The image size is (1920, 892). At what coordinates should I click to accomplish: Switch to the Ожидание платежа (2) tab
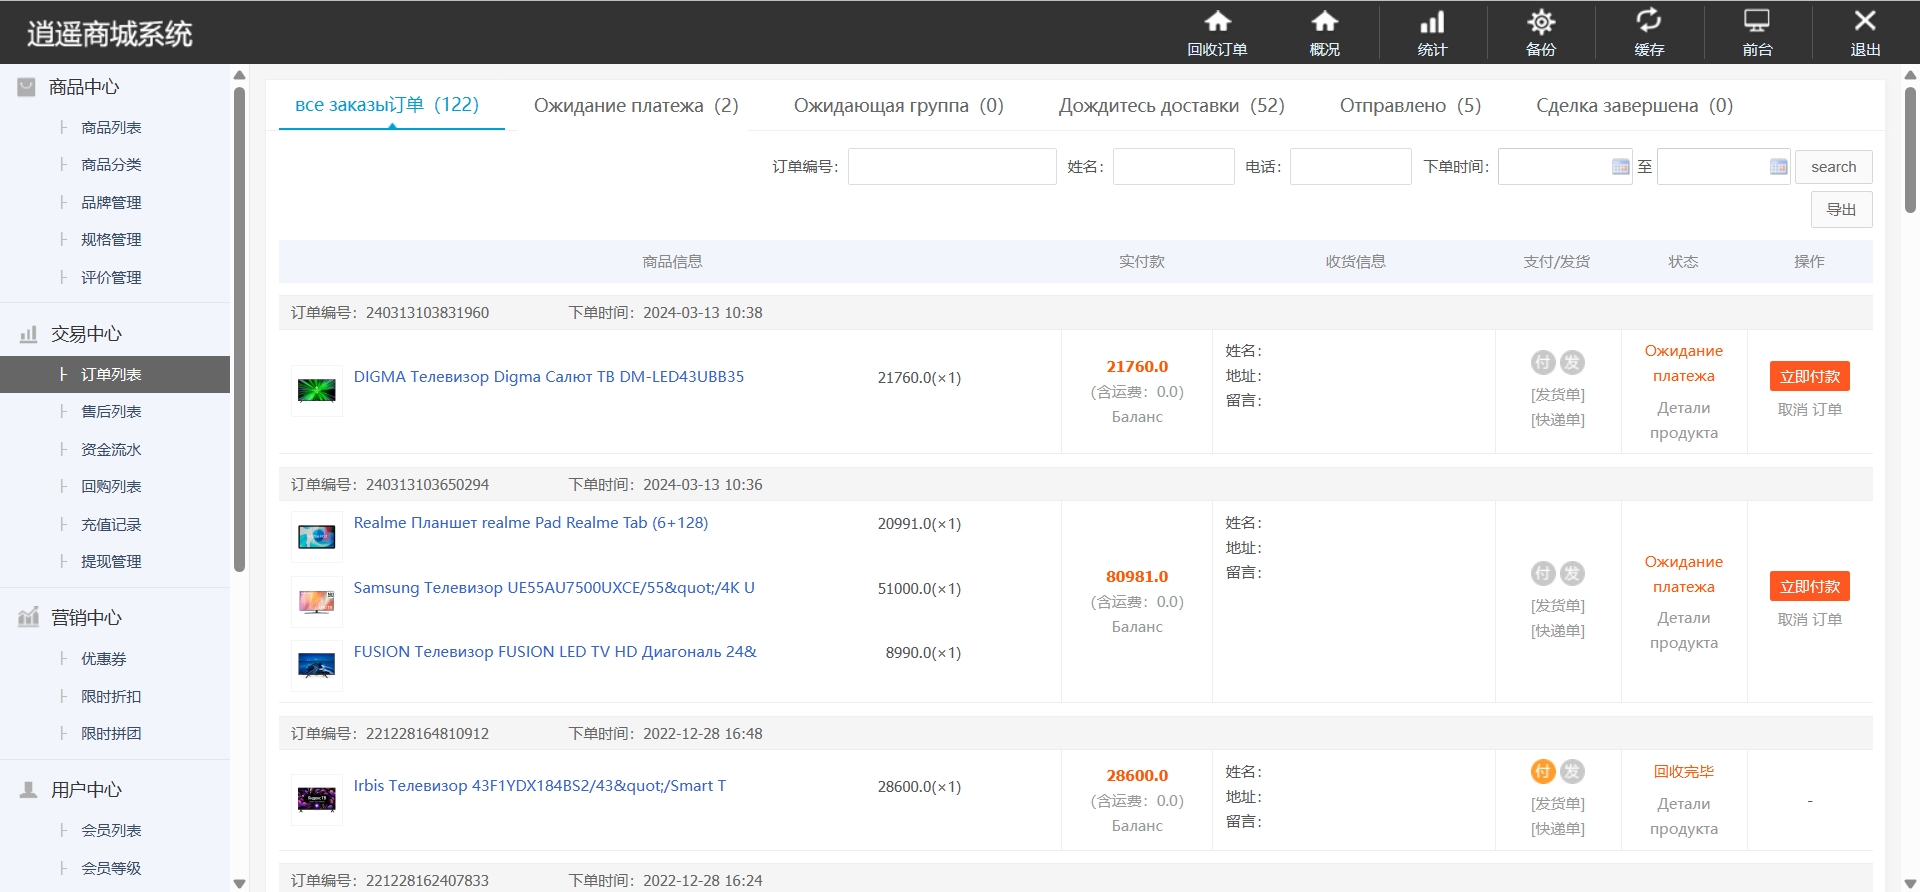(635, 106)
